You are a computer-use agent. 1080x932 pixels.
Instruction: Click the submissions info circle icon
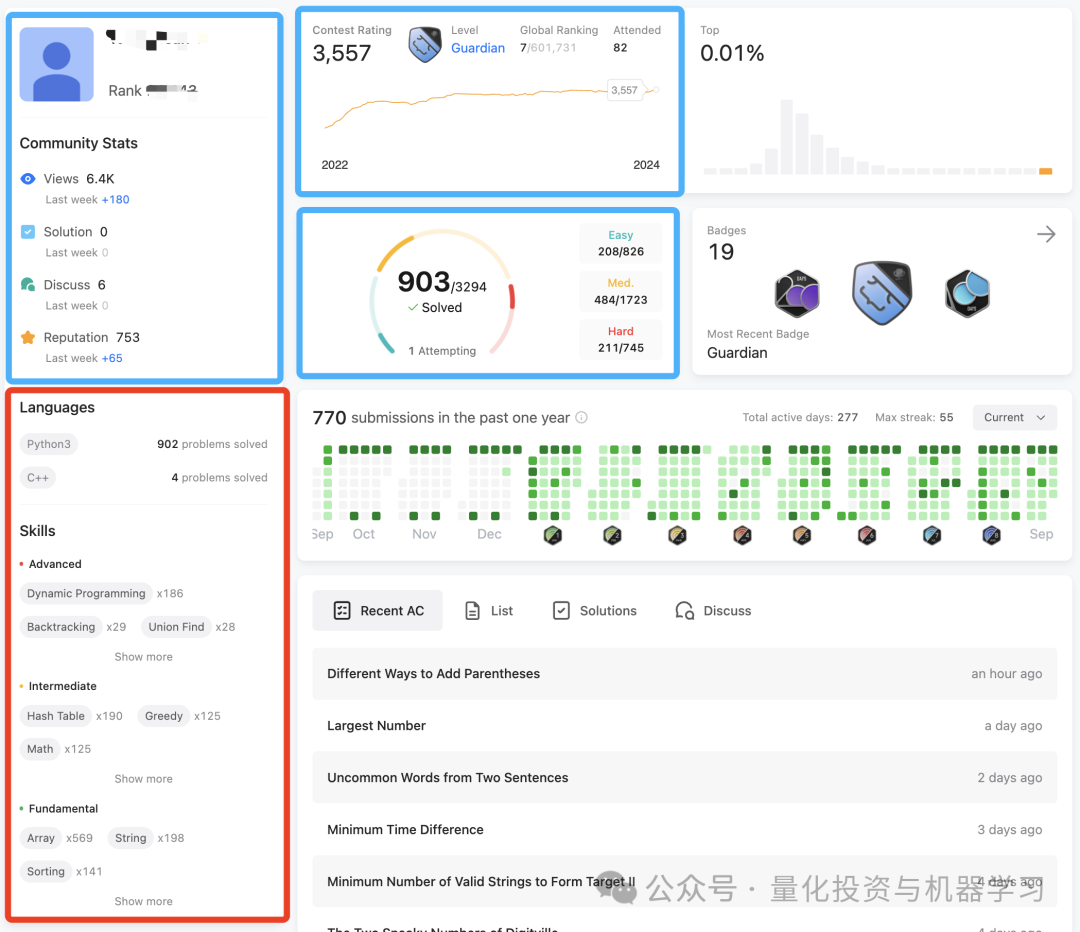581,417
